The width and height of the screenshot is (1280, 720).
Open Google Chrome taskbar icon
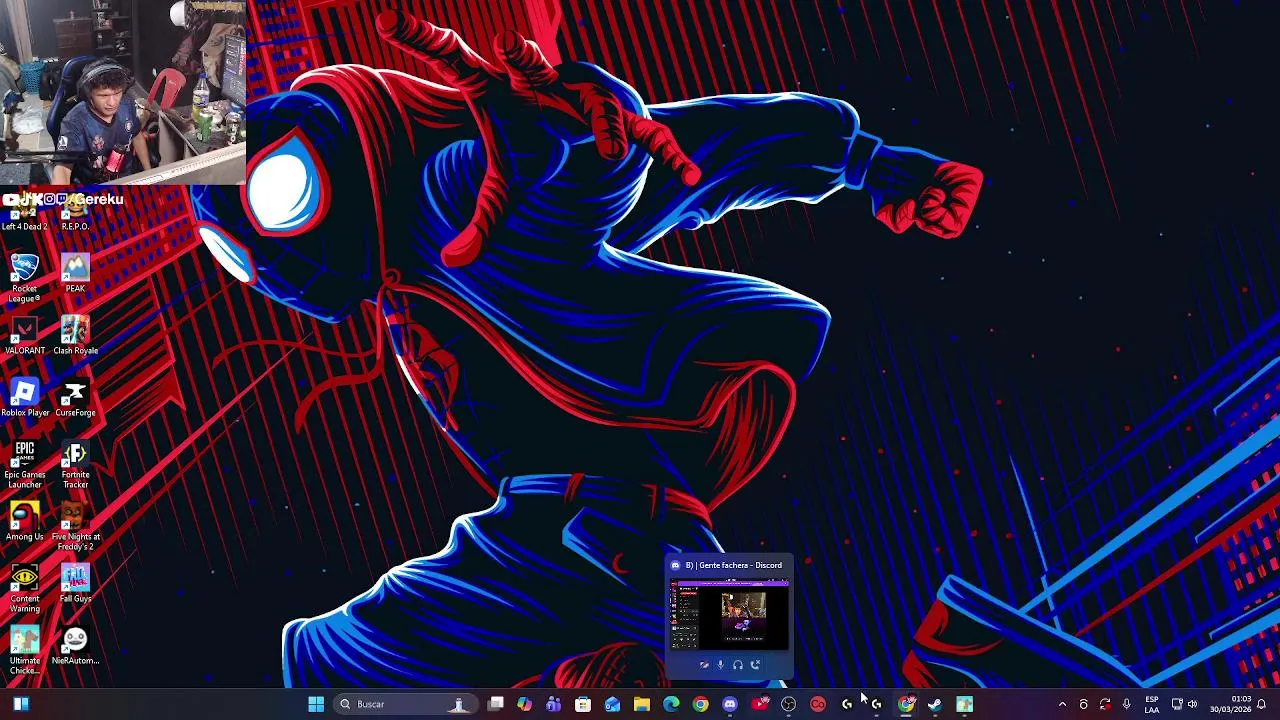700,704
